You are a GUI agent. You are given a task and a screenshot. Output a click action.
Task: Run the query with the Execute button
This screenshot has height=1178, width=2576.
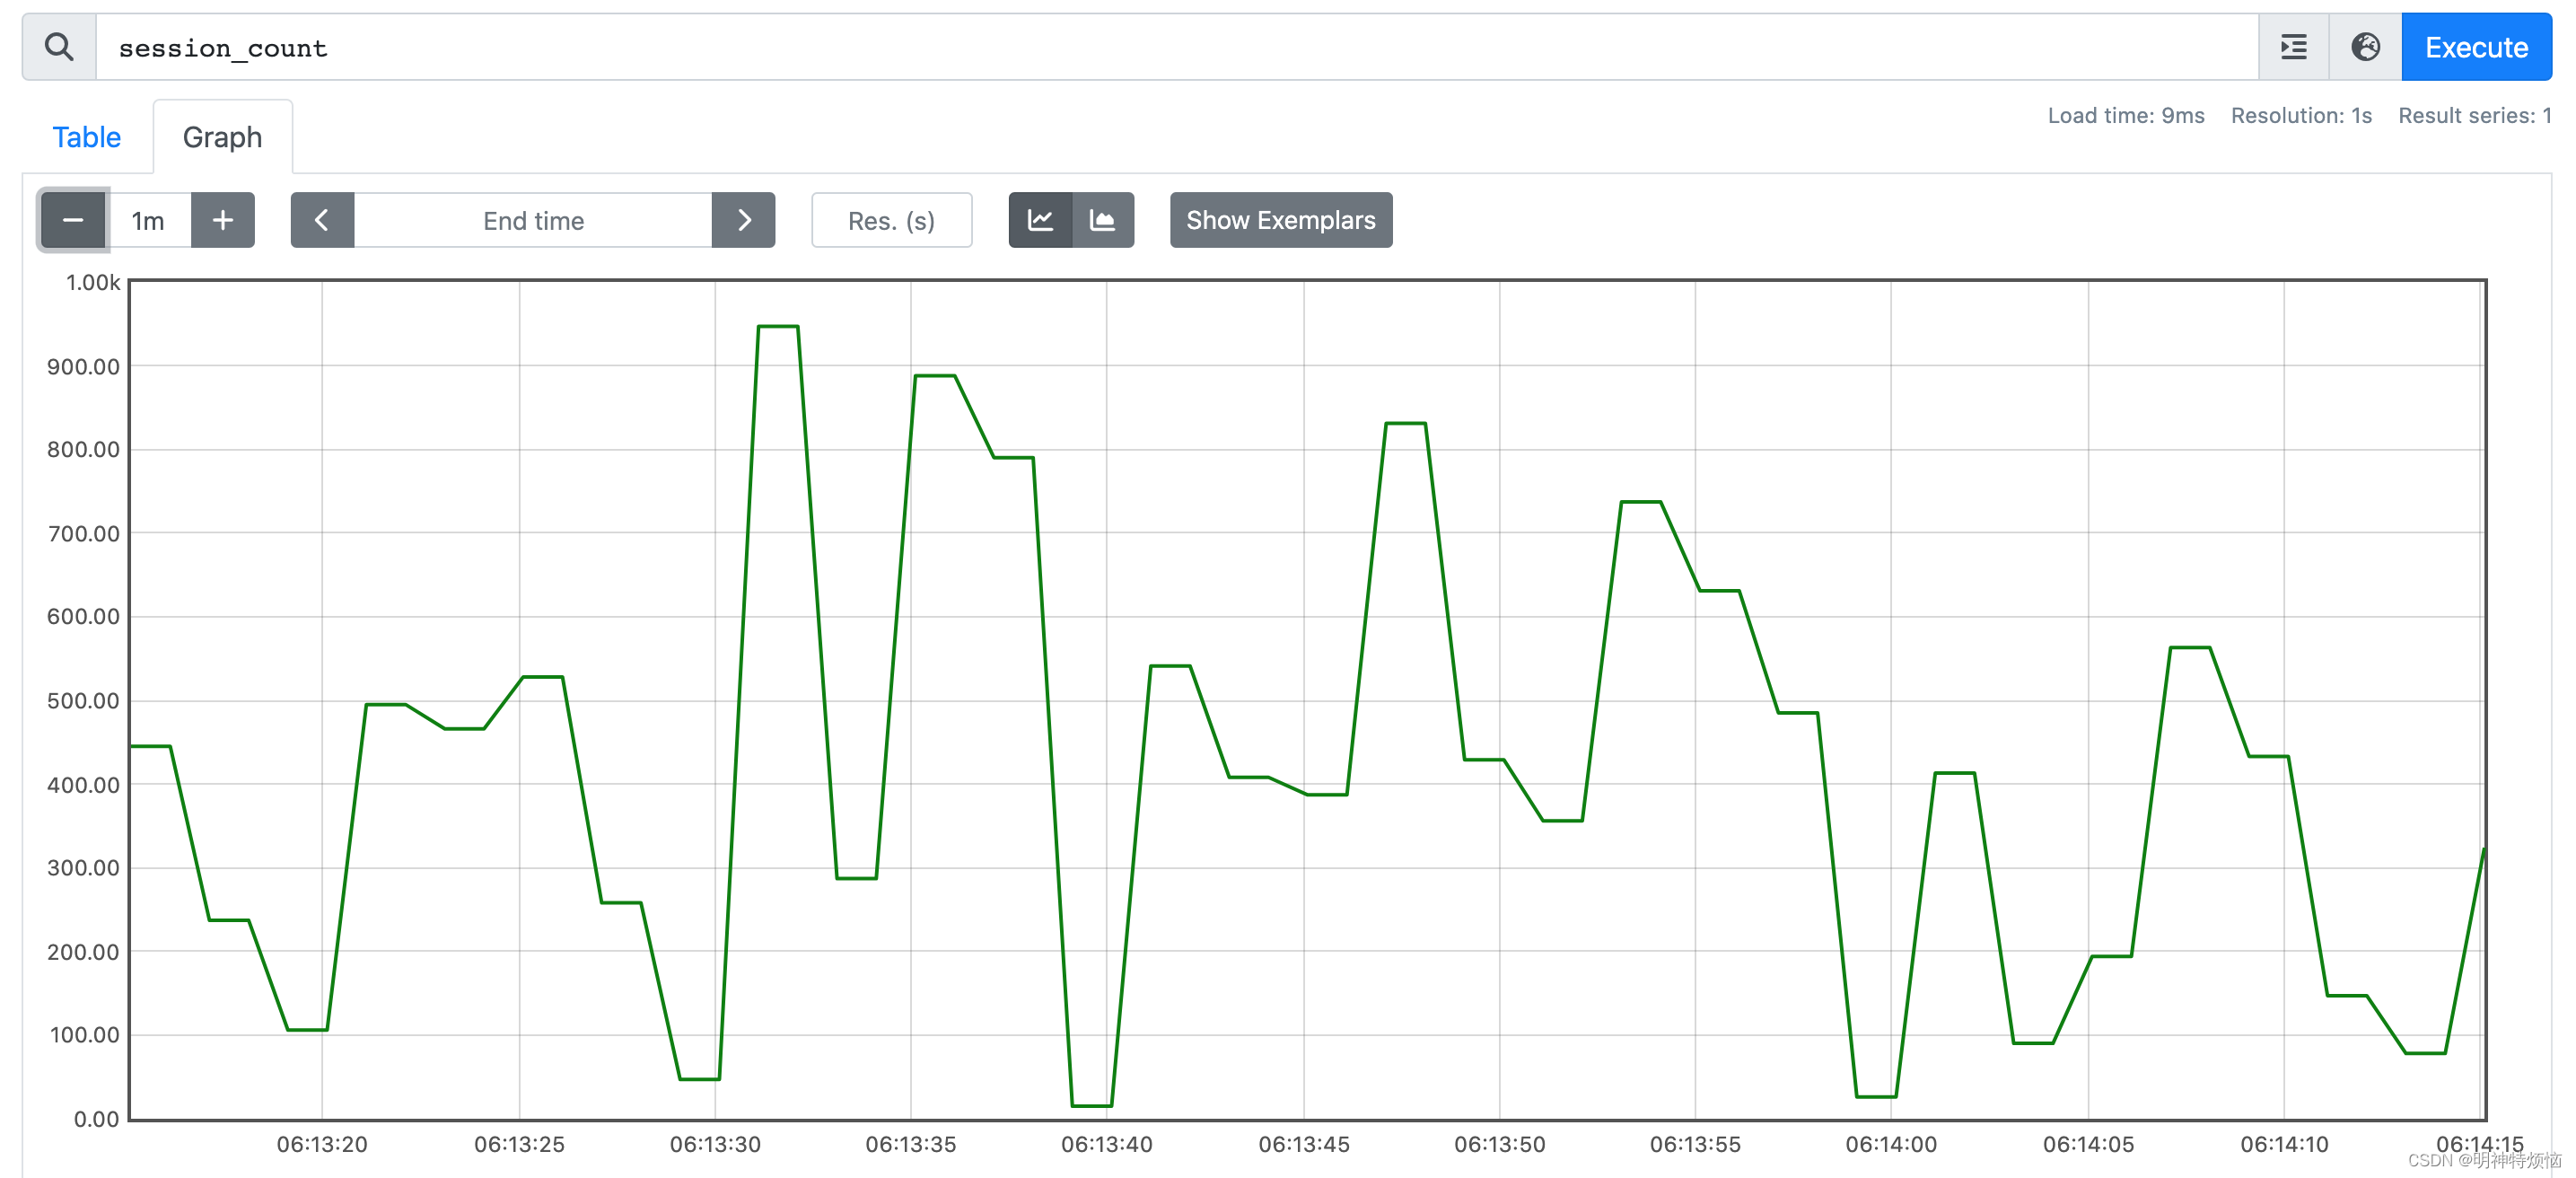[2476, 47]
